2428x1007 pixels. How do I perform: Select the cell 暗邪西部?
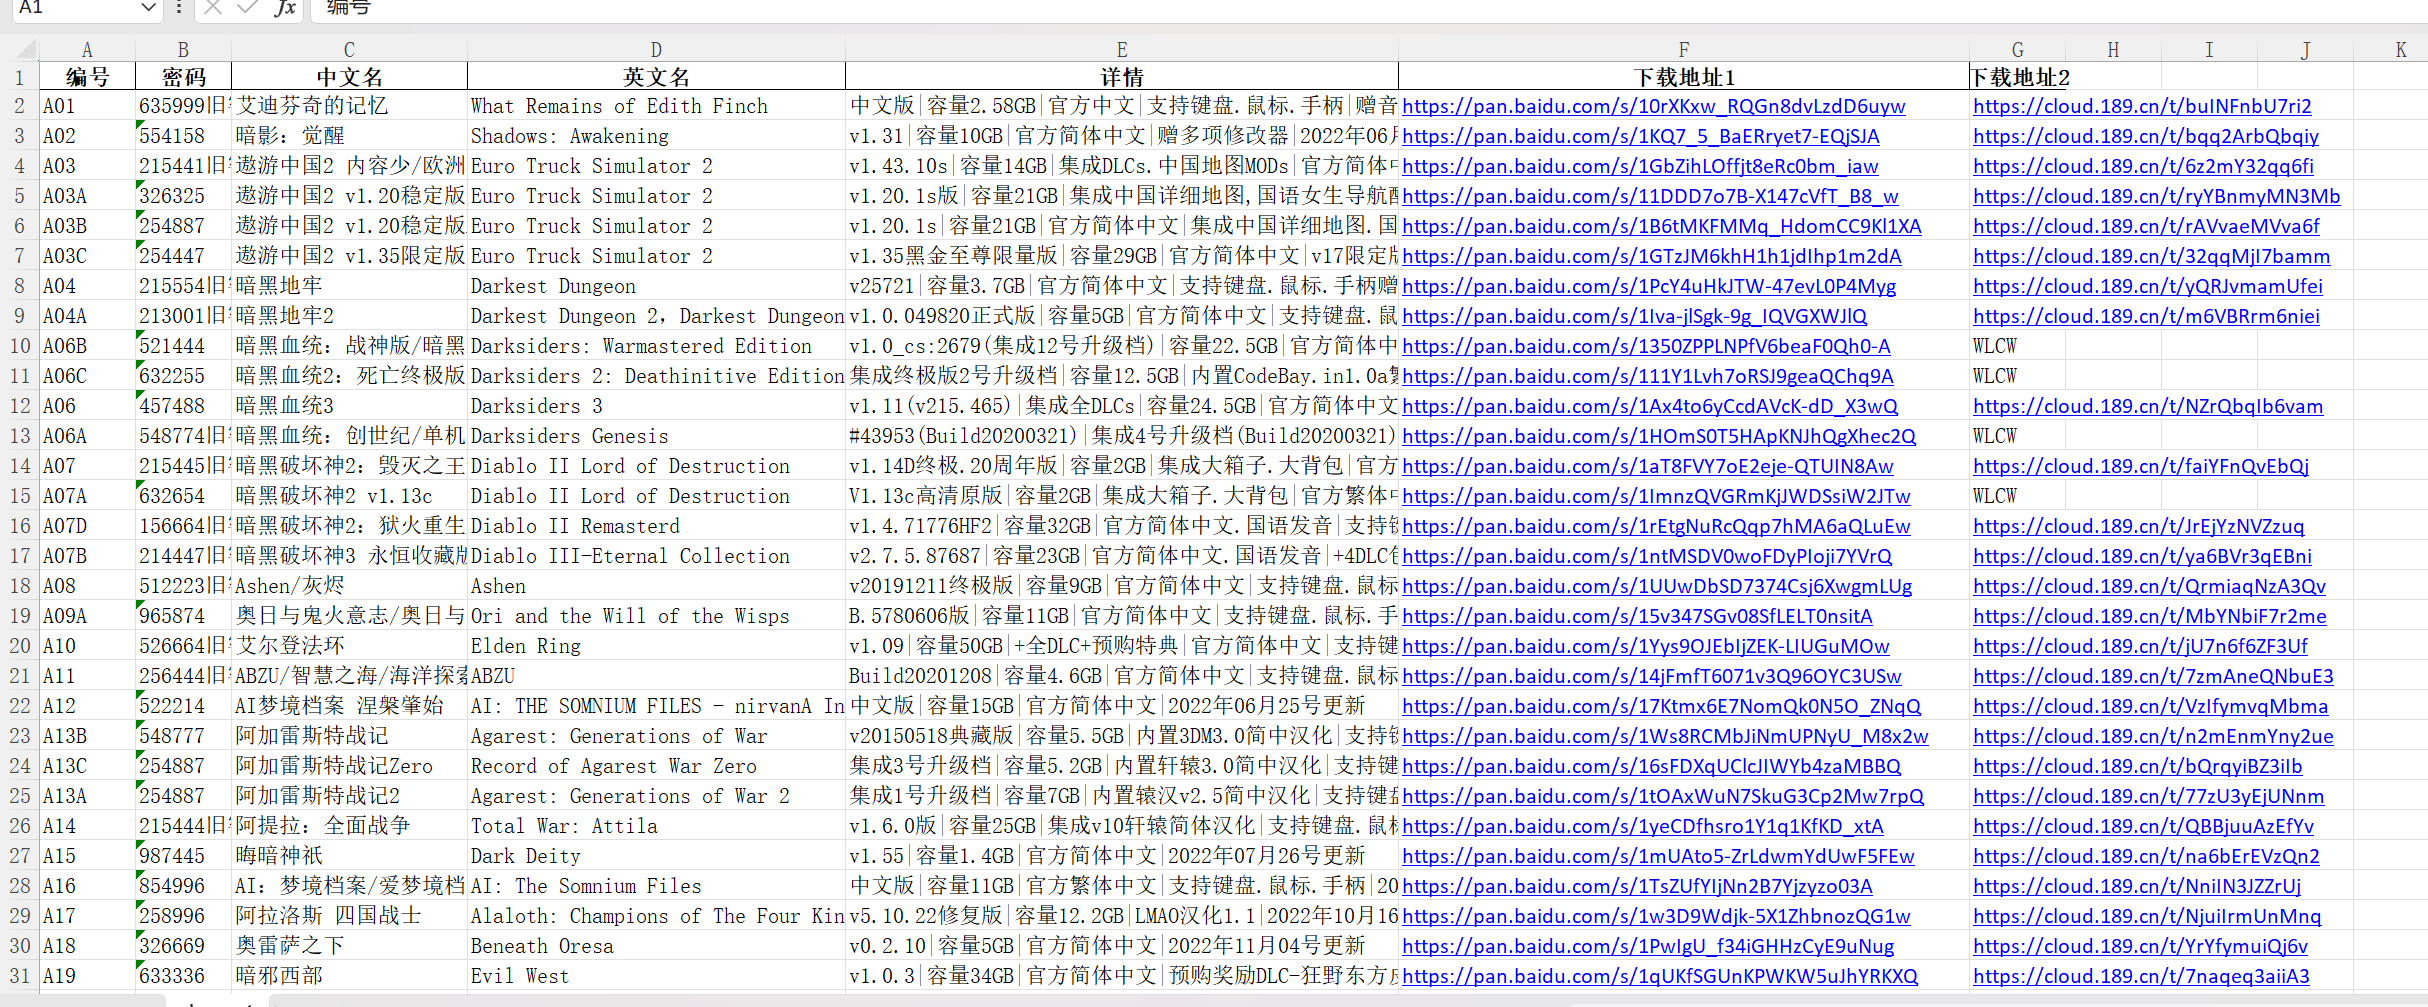(349, 976)
